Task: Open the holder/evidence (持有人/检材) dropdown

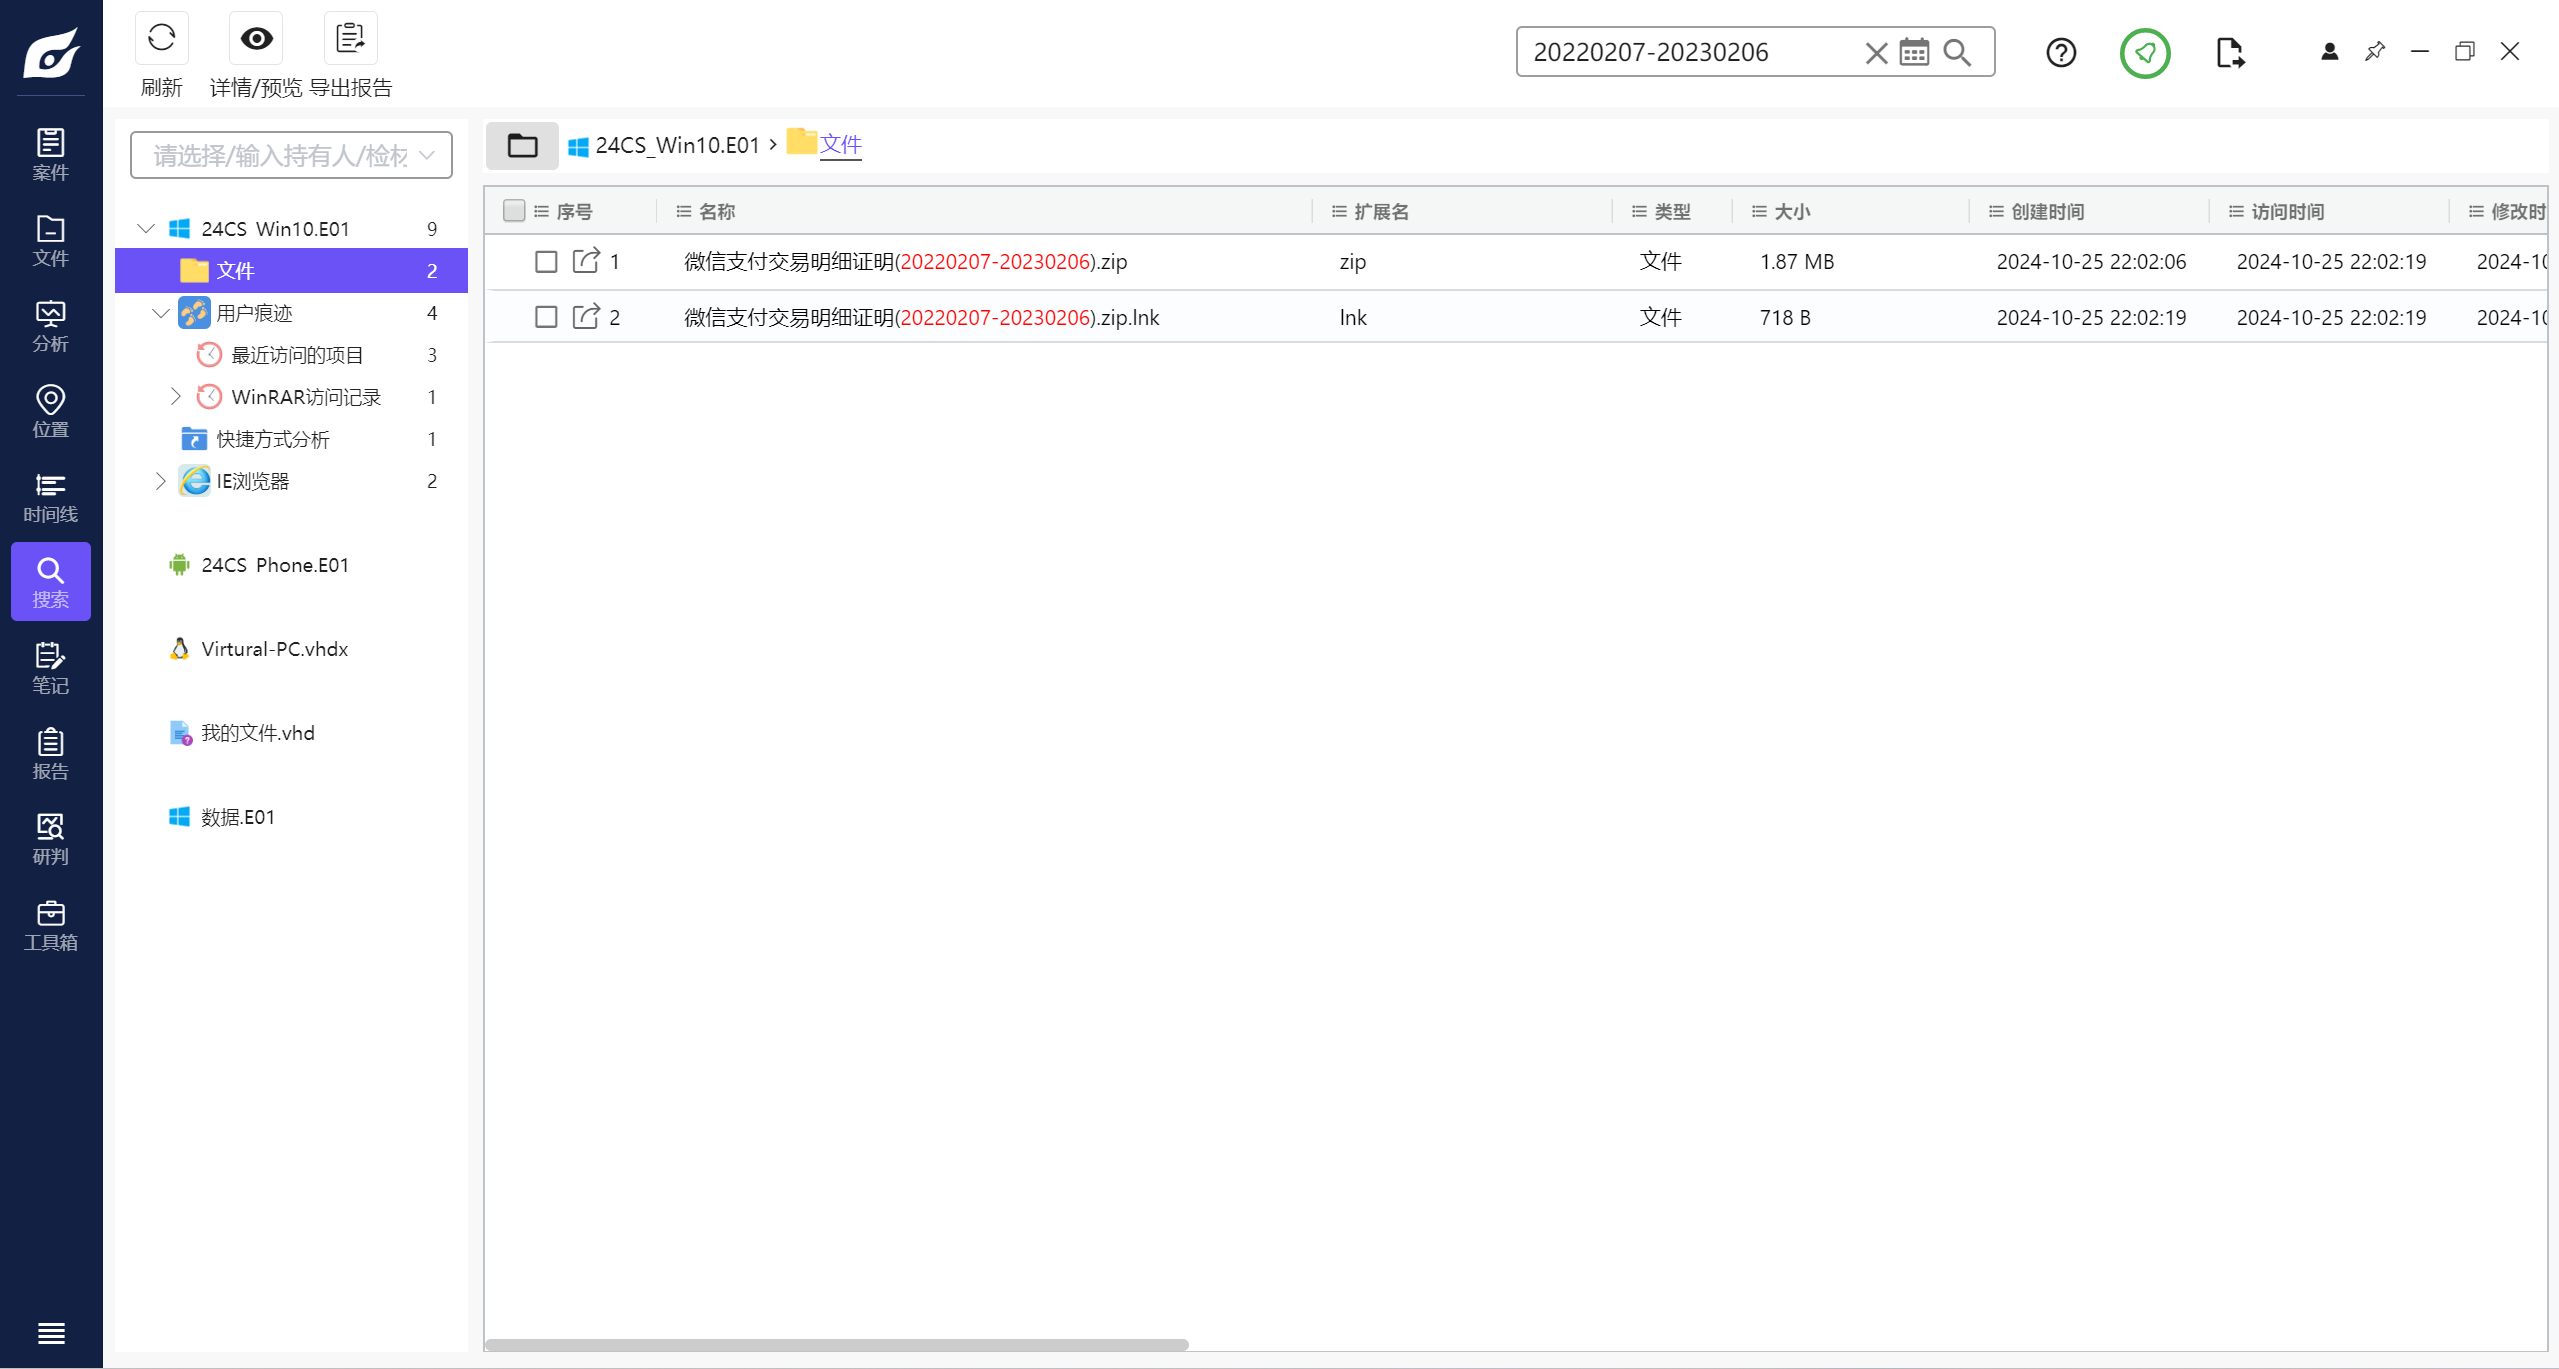Action: coord(291,155)
